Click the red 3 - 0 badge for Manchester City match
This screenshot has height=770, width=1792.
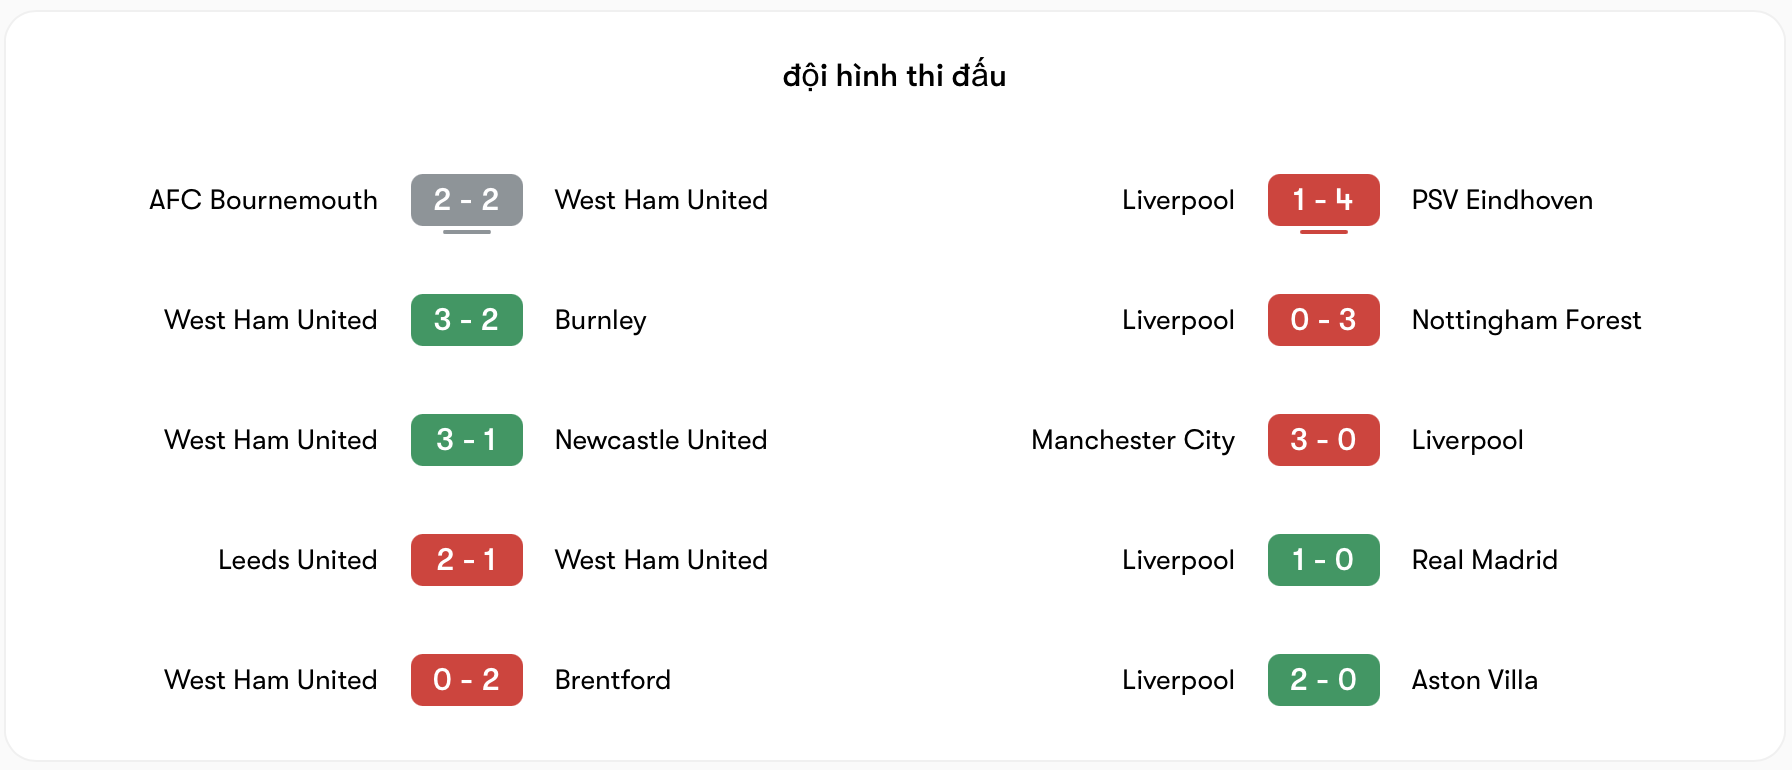[1323, 439]
